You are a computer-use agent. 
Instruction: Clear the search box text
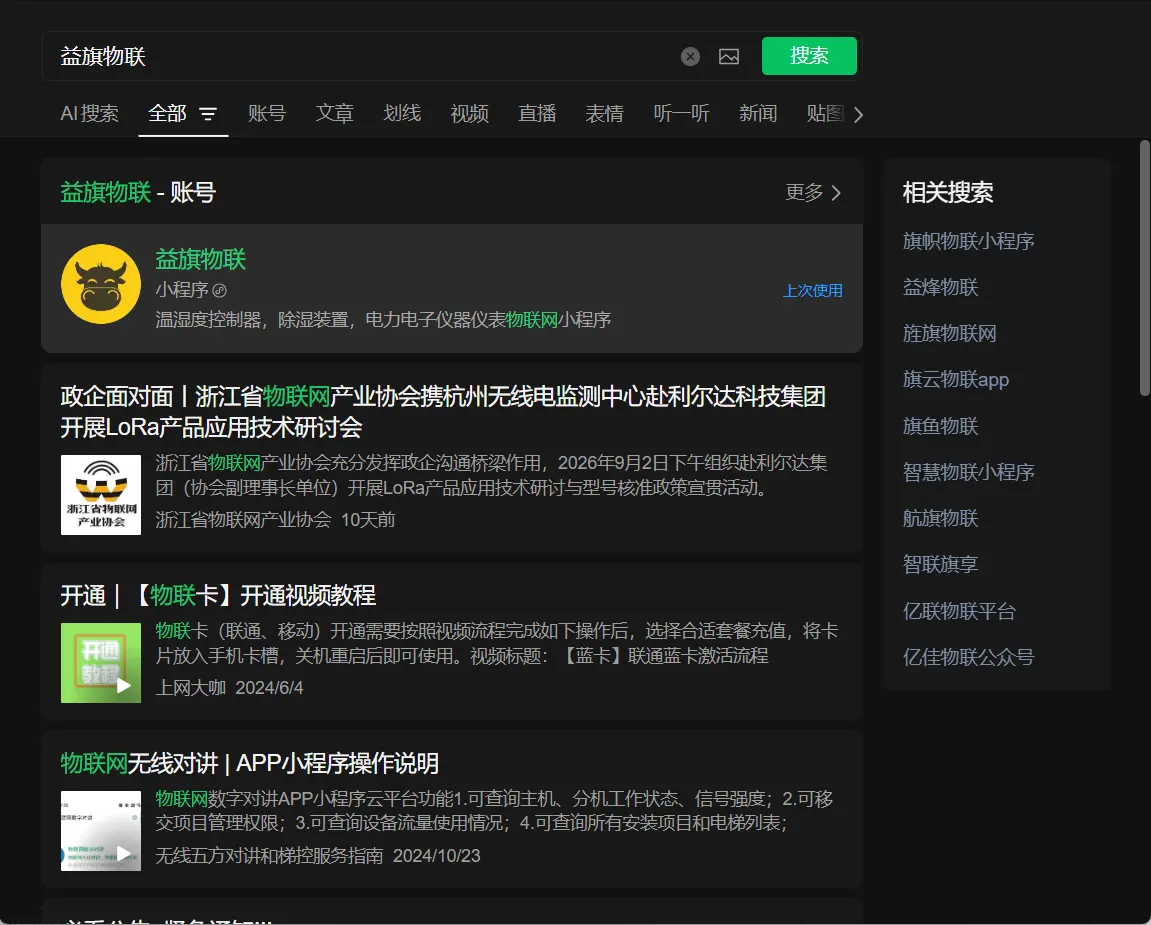(690, 57)
